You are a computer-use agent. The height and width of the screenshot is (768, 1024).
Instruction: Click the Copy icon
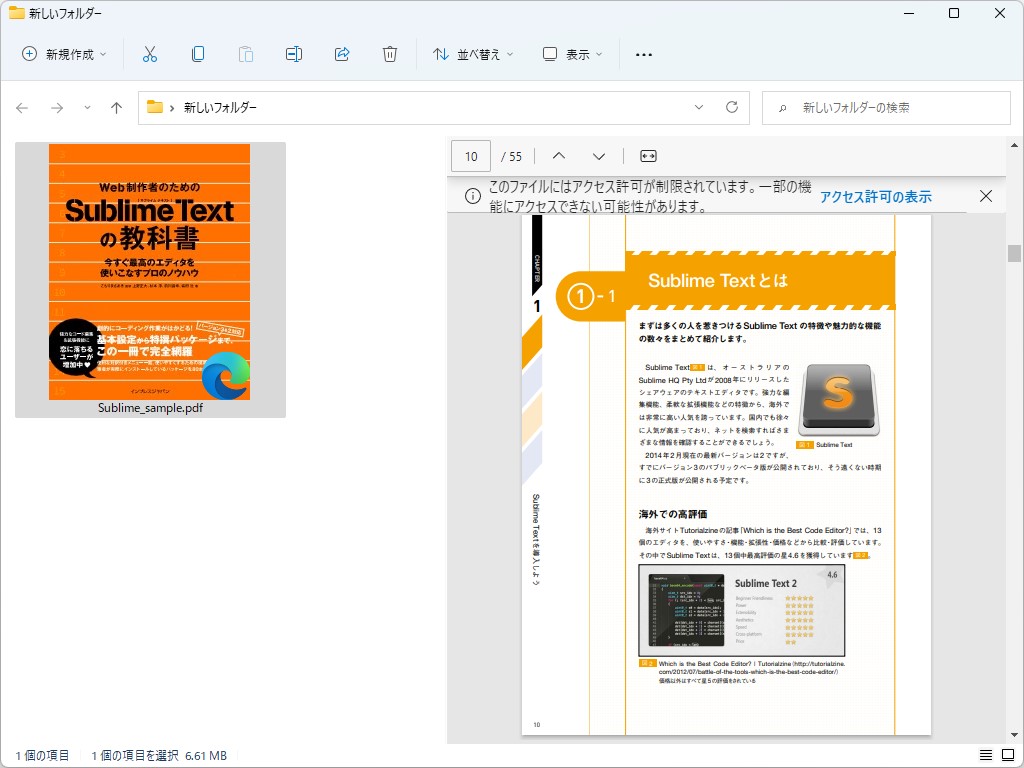(x=198, y=54)
